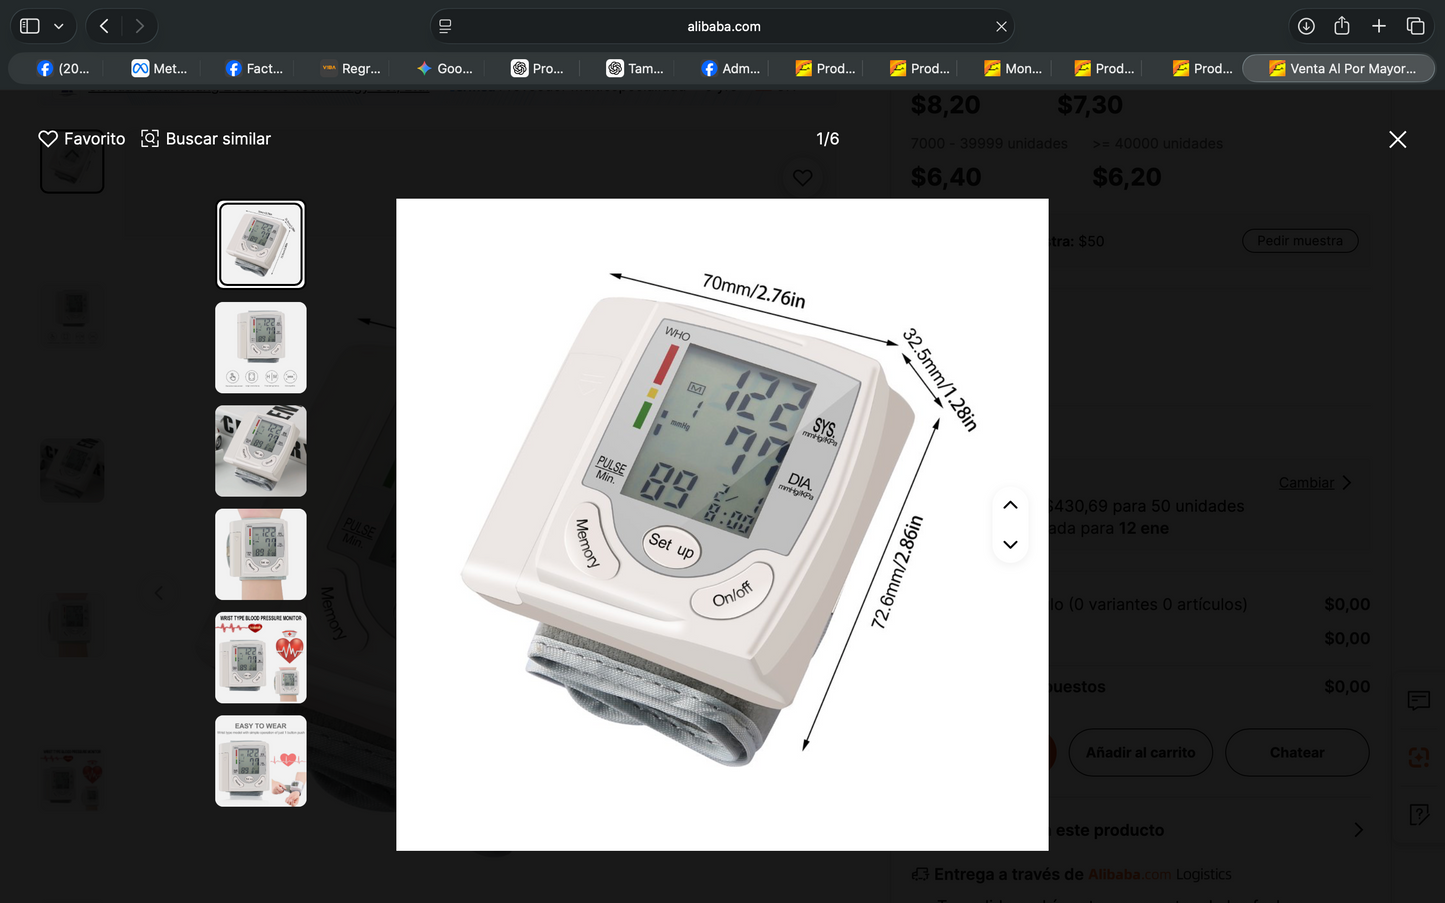The width and height of the screenshot is (1445, 903).
Task: Toggle the Safari sidebar icon
Action: point(30,26)
